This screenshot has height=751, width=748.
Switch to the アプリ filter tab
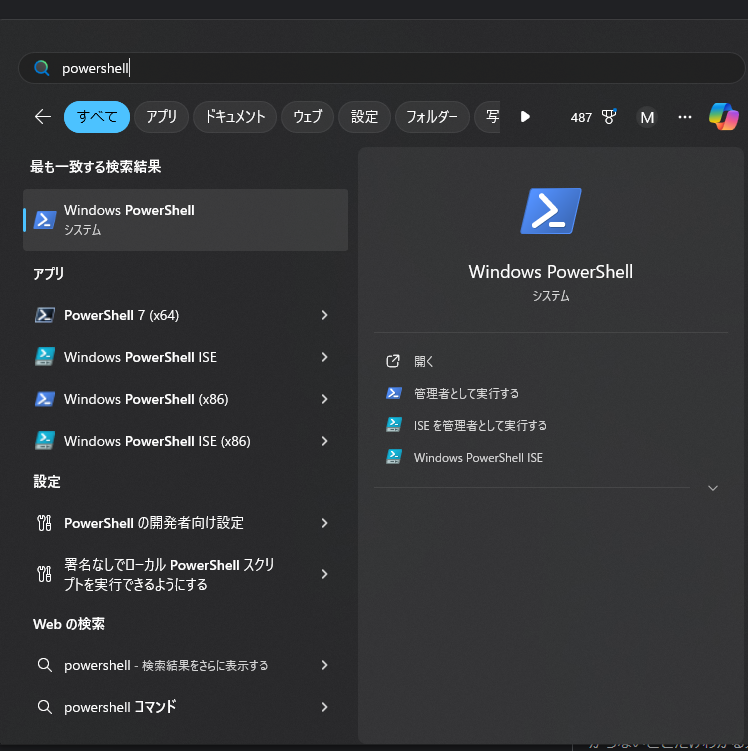tap(161, 116)
